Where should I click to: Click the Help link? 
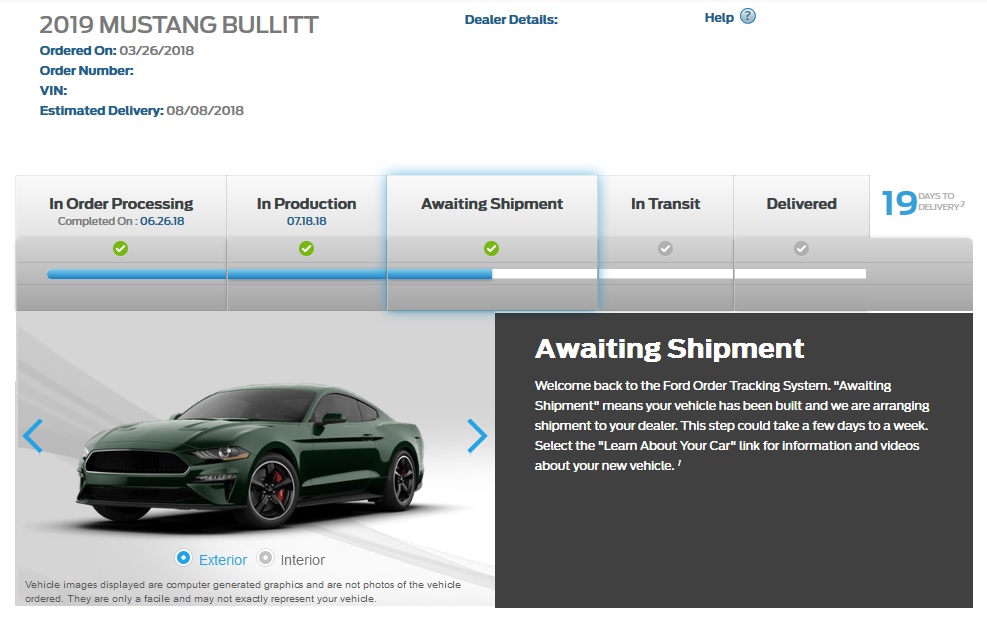coord(719,18)
